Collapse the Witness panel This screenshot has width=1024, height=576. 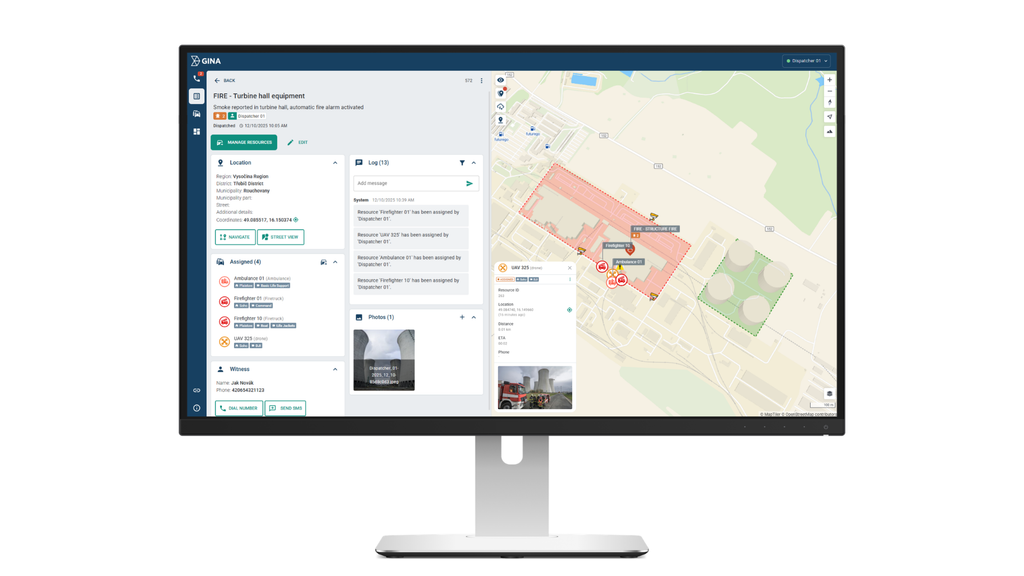tap(335, 369)
